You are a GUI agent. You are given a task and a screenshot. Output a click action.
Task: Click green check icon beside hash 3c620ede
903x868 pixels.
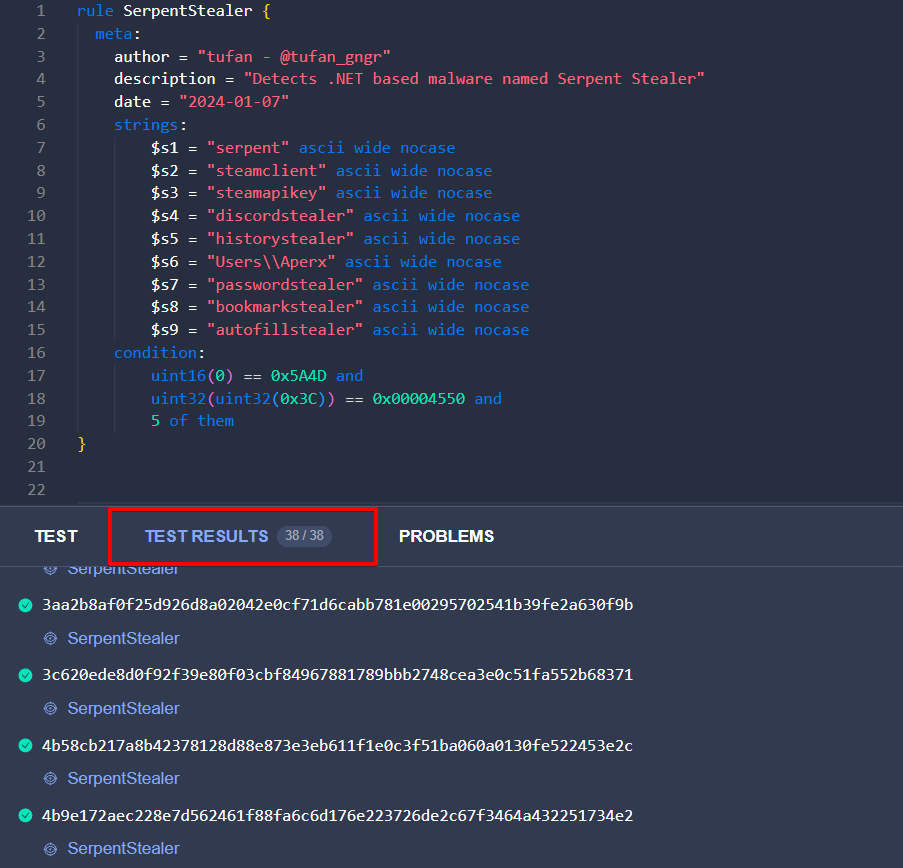point(25,676)
